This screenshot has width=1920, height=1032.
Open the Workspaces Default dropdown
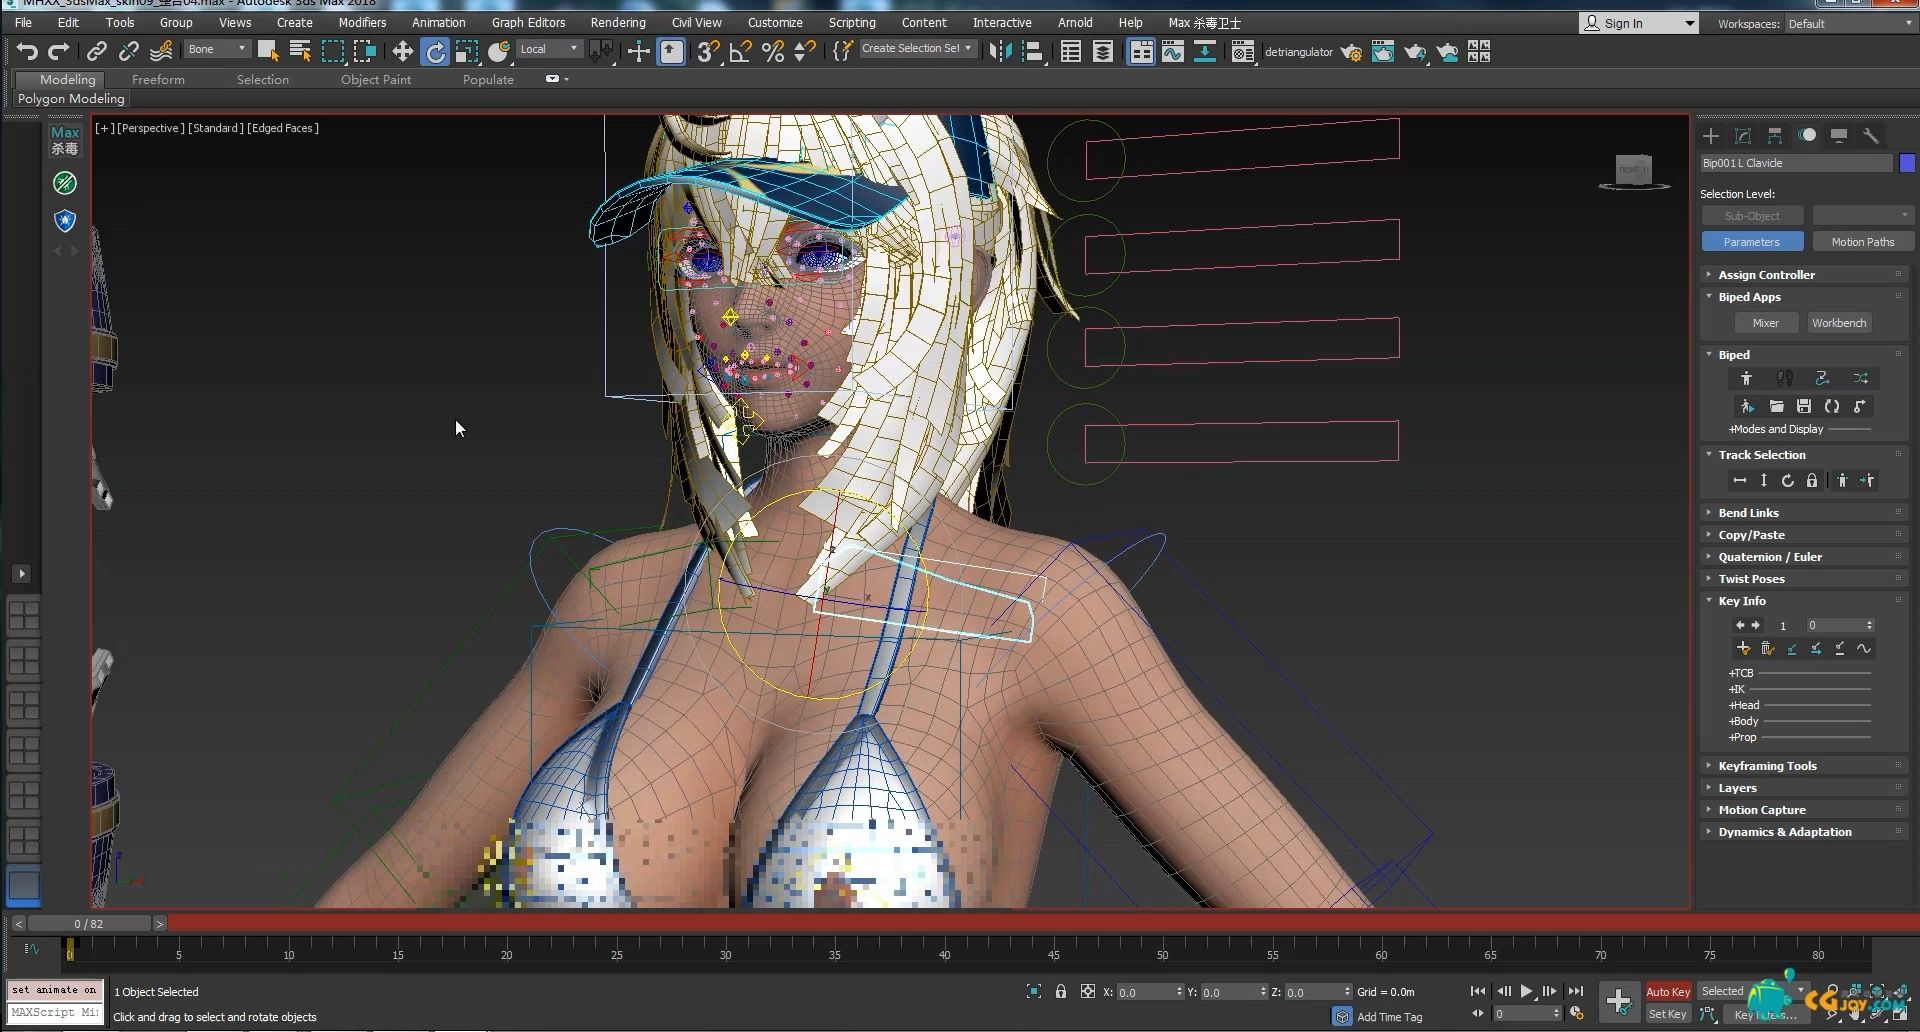click(1849, 23)
